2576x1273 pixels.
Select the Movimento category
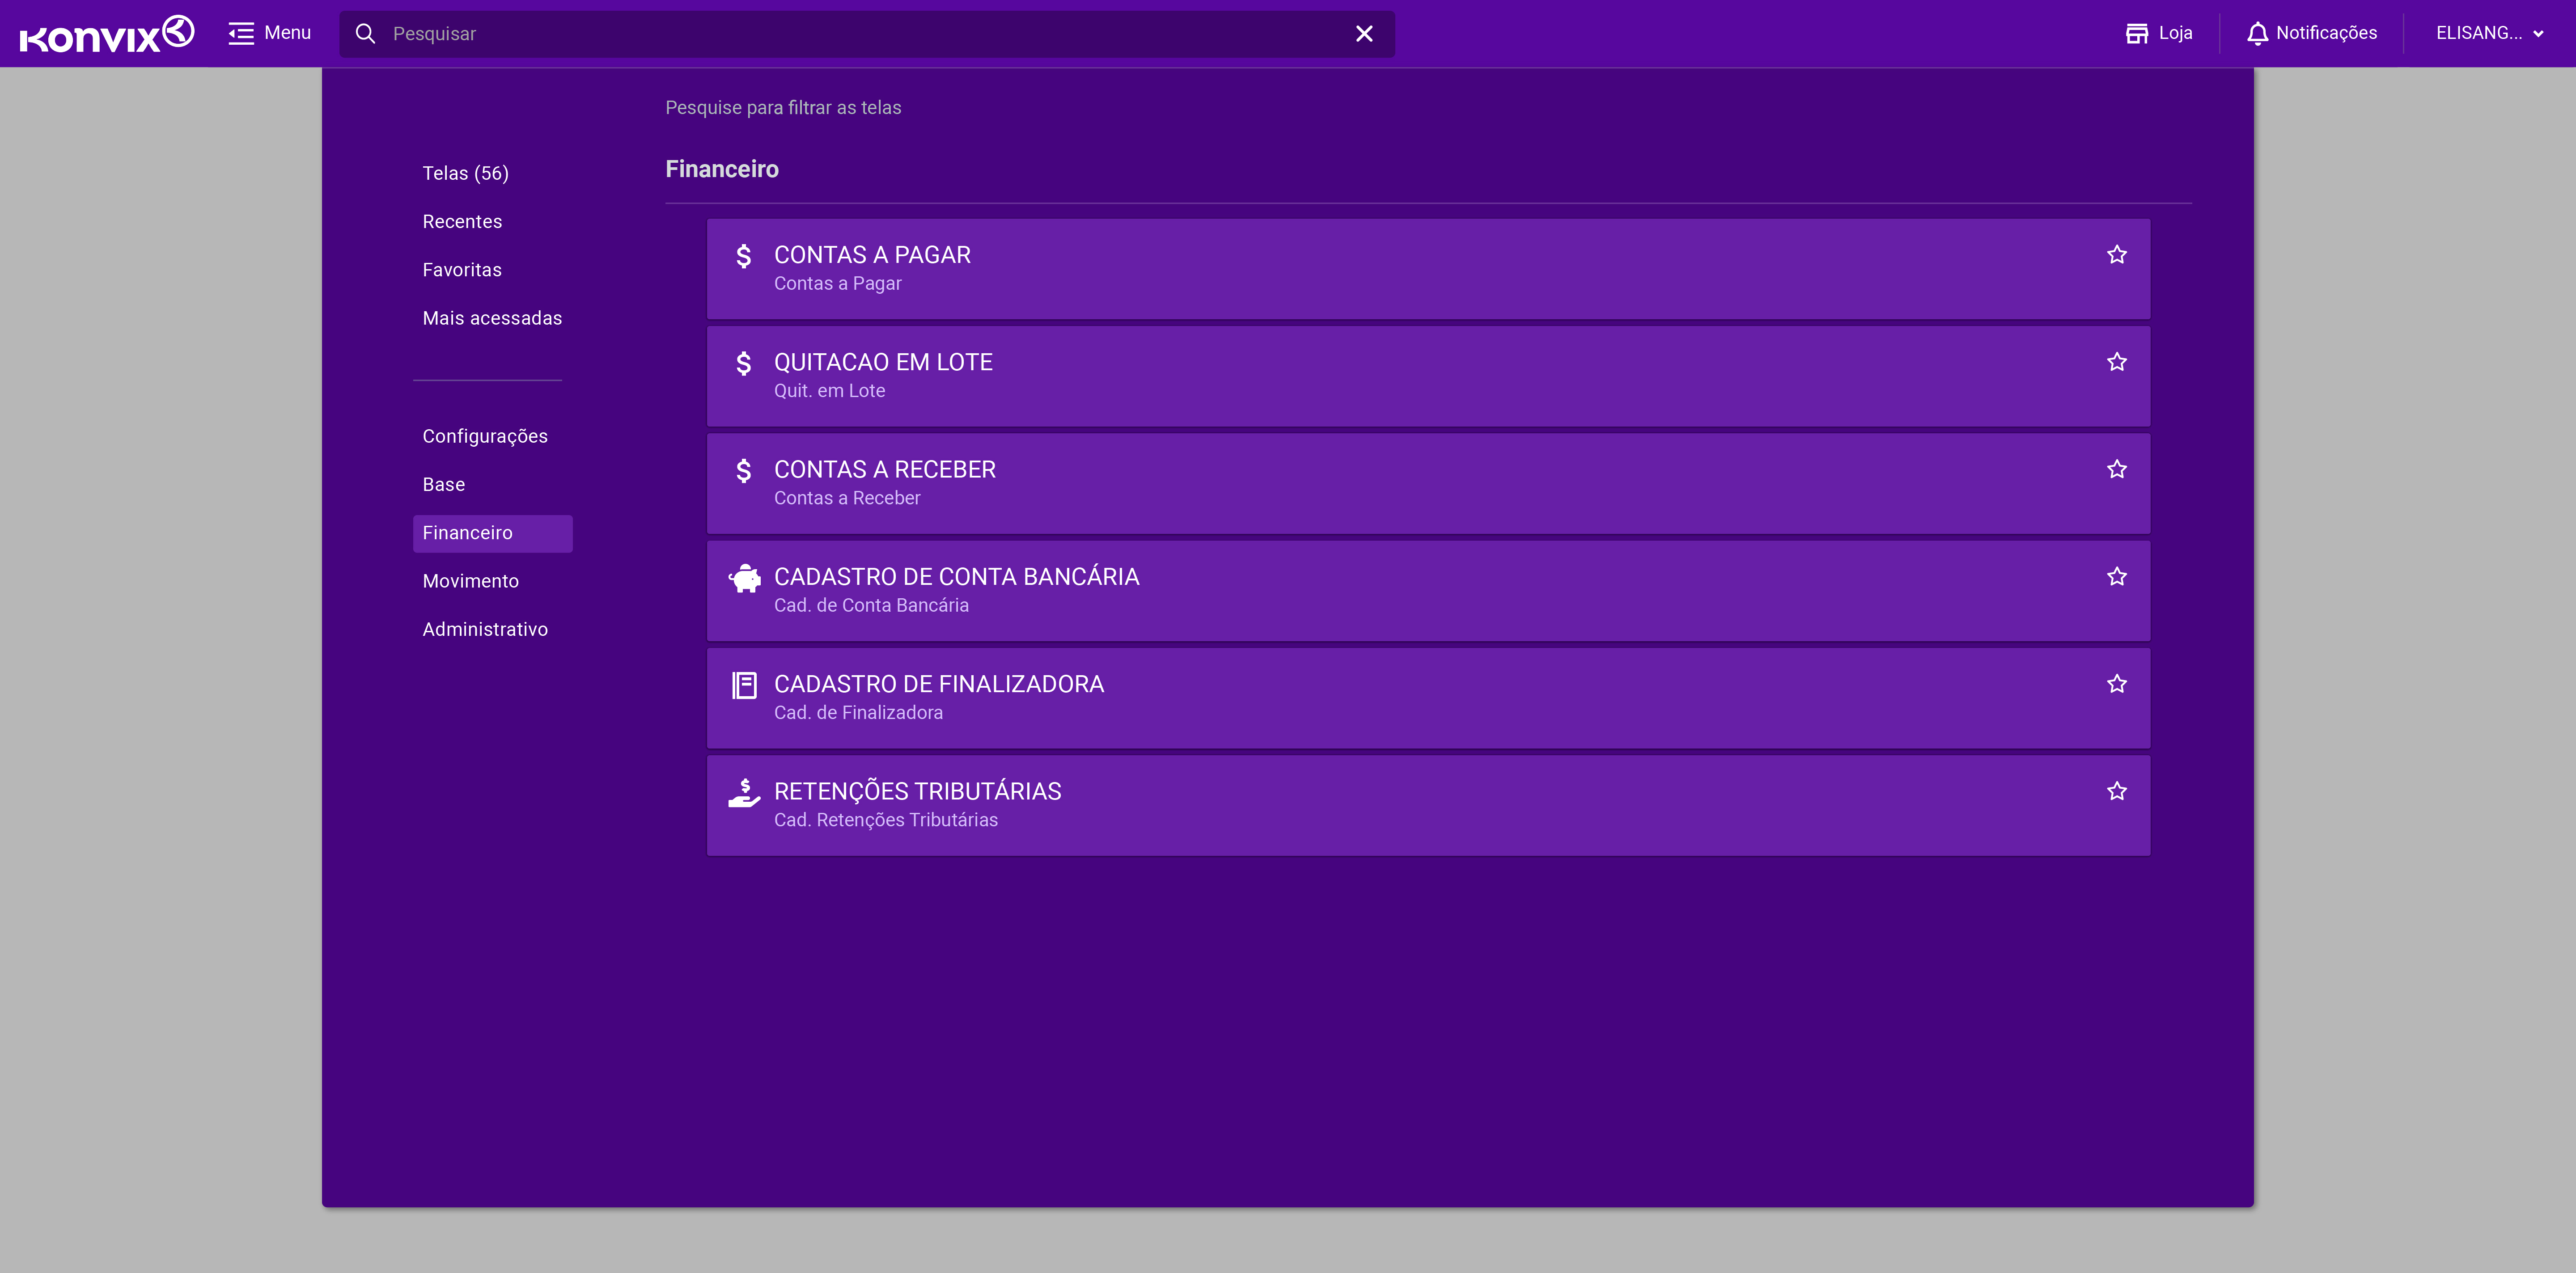470,581
